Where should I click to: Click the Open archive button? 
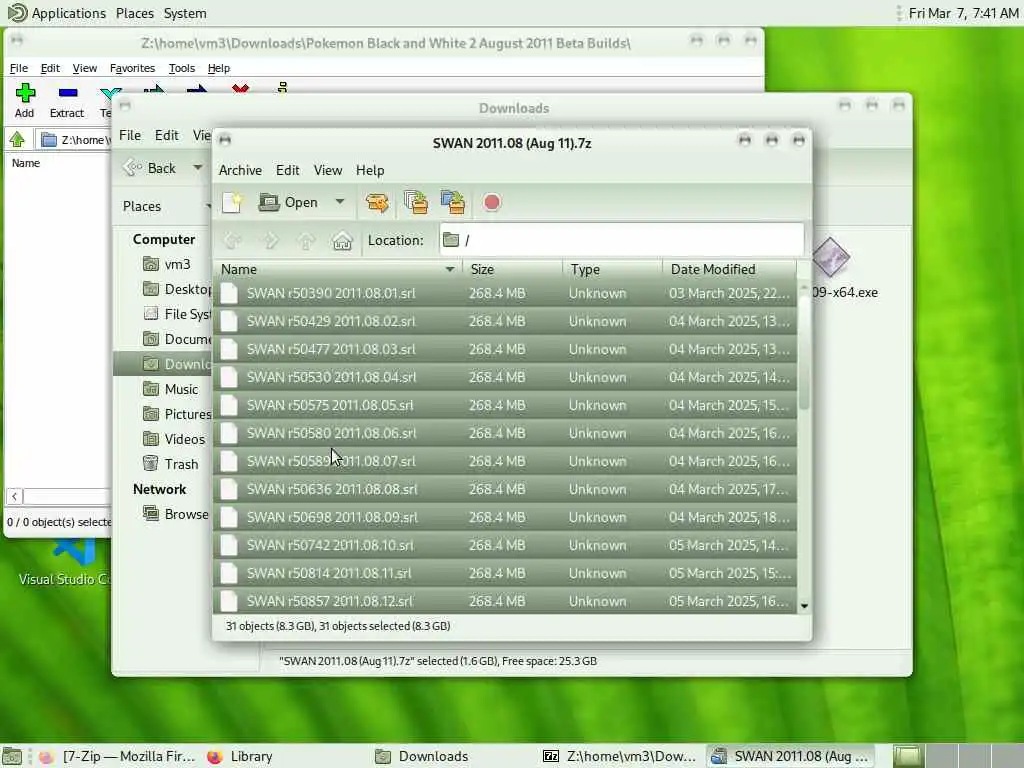[288, 202]
